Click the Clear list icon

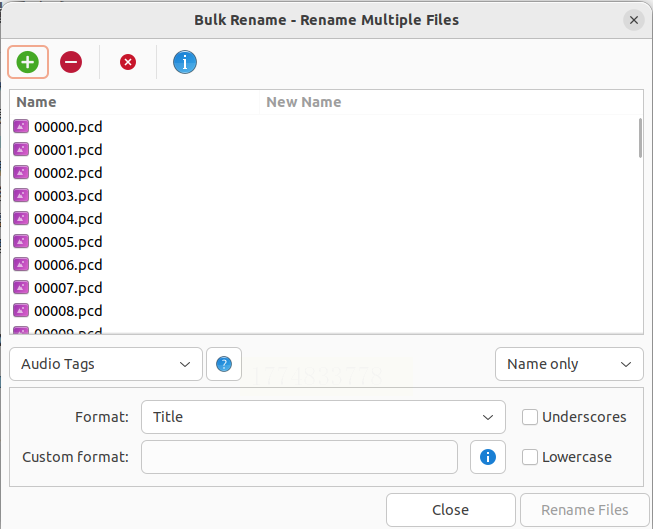[128, 62]
